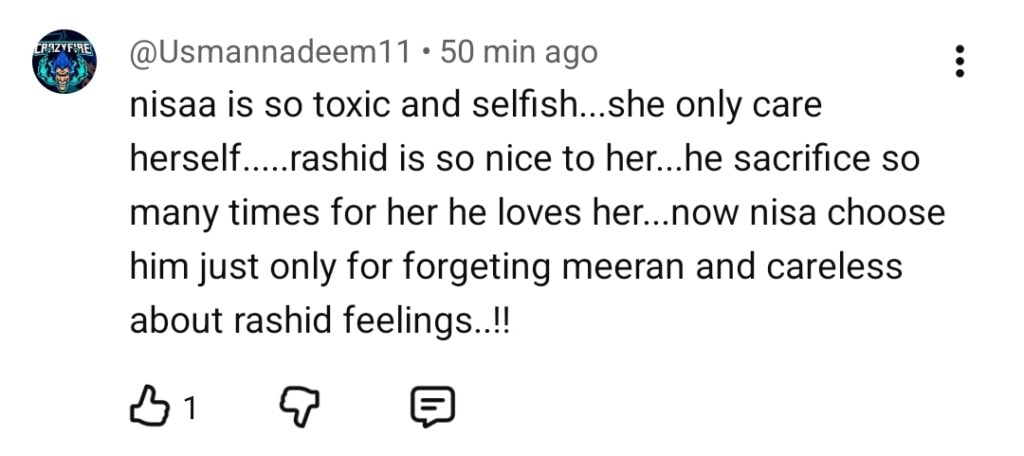
Task: Open the three-dot comment options menu
Action: [x=960, y=61]
